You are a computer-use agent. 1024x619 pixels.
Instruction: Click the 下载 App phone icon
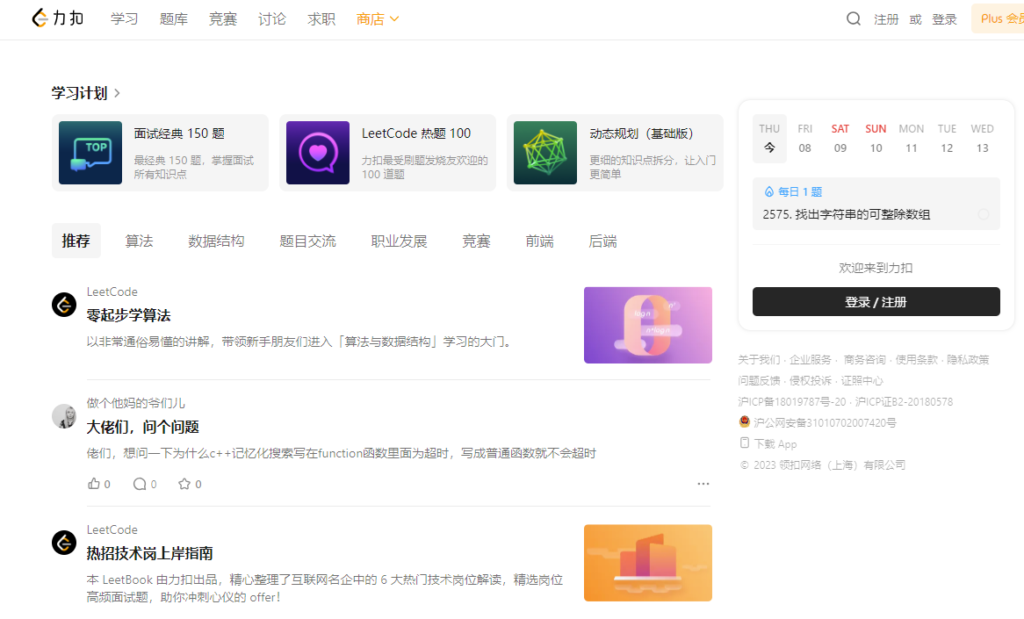tap(744, 443)
